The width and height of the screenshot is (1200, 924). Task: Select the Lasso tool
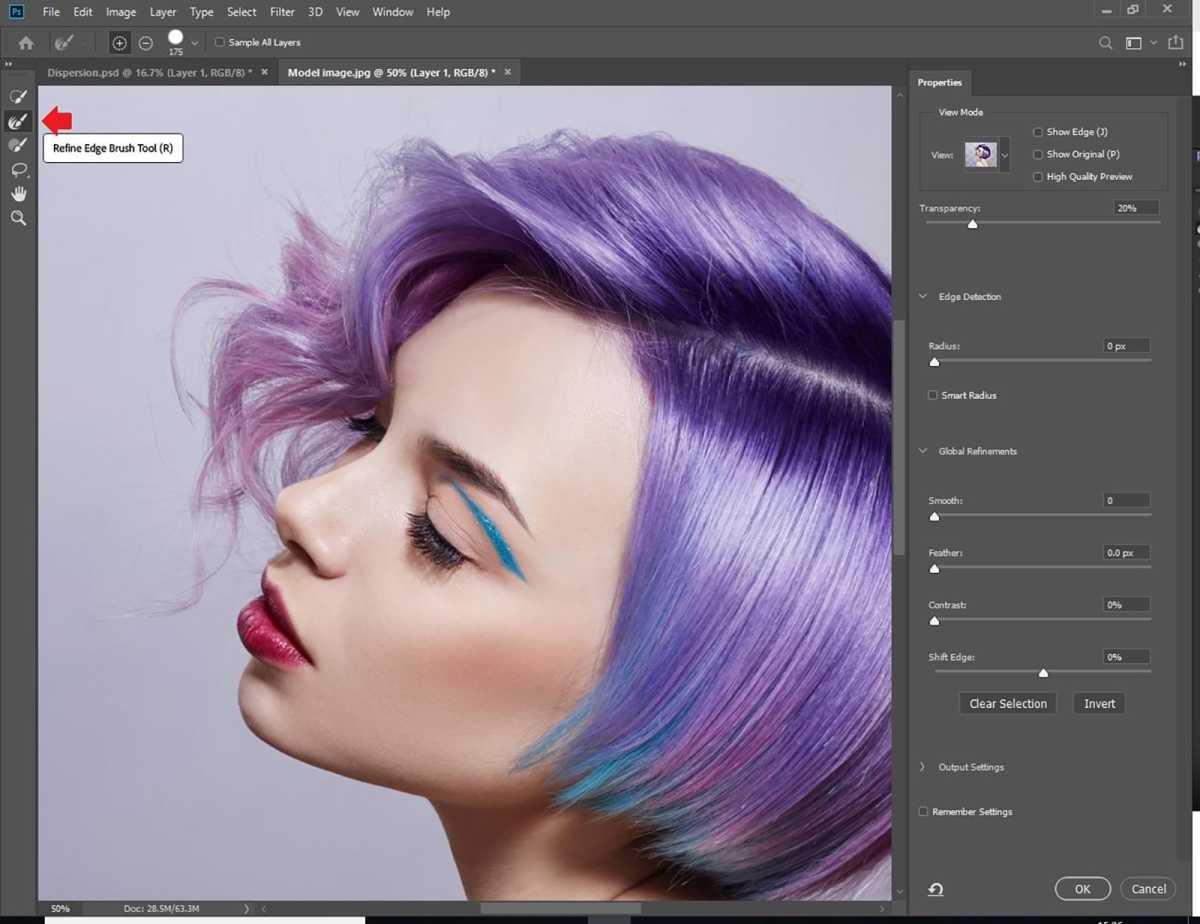(x=18, y=170)
